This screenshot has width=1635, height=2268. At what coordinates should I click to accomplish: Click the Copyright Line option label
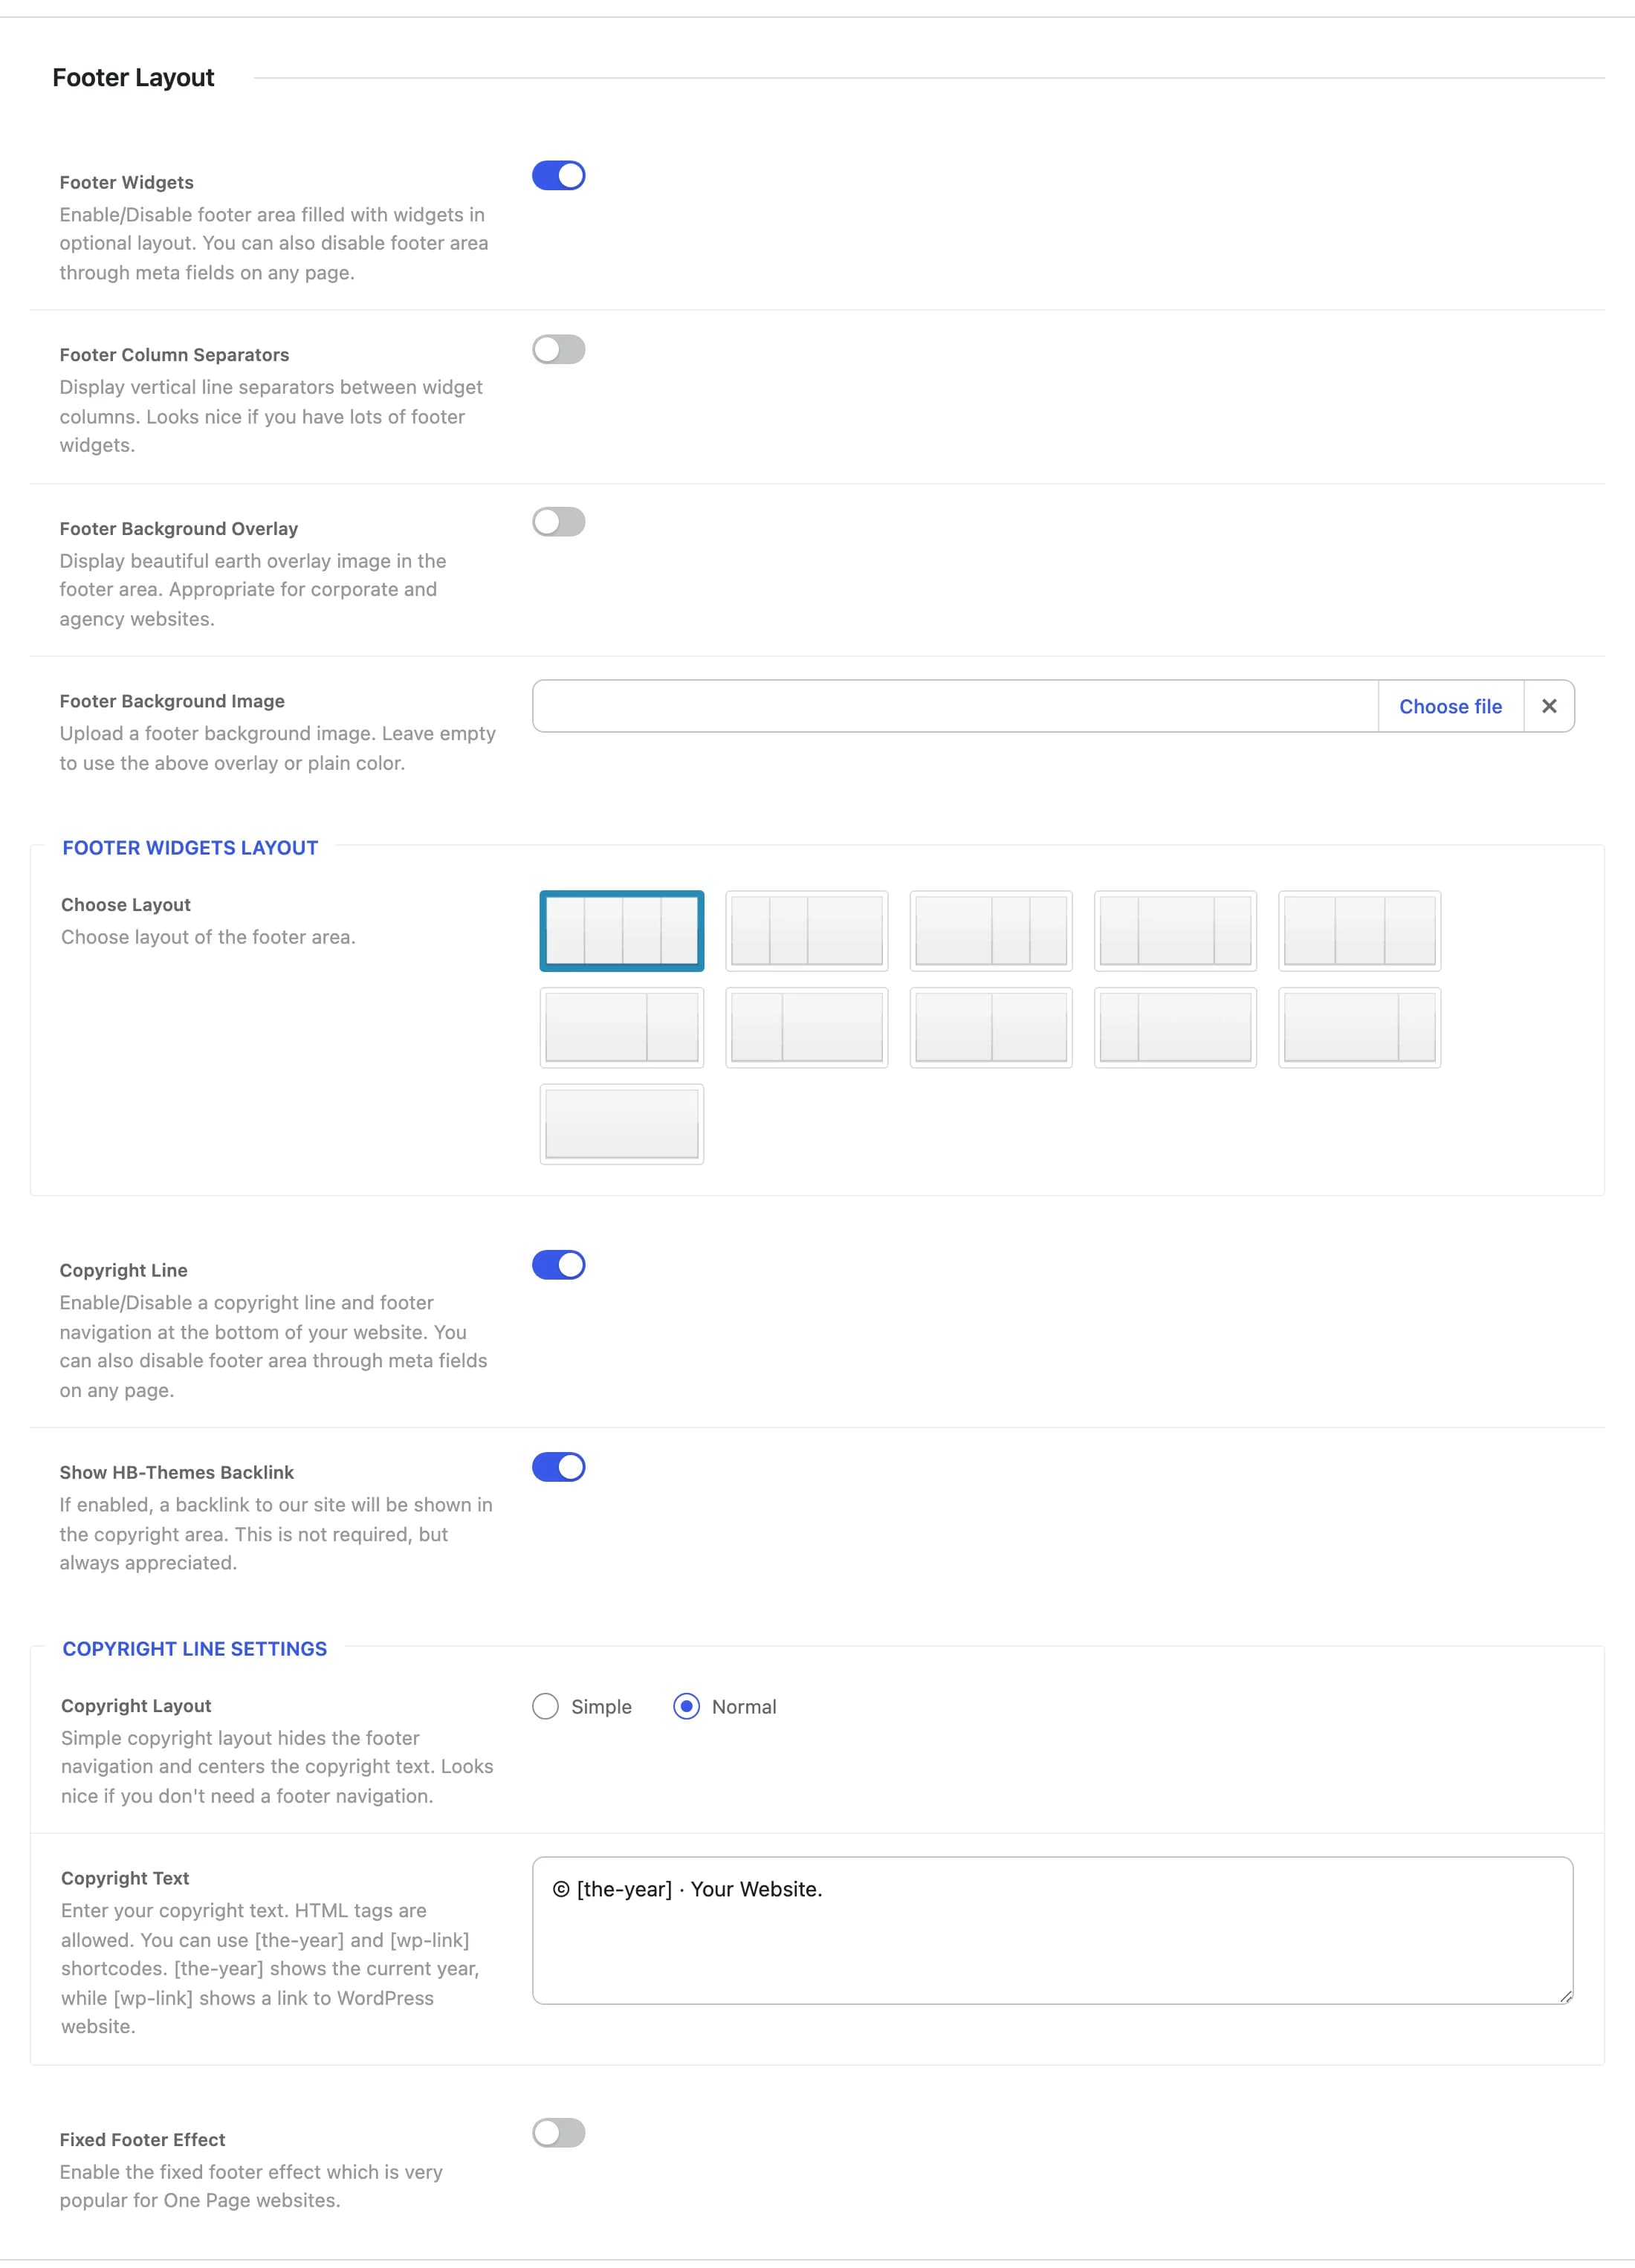point(124,1270)
